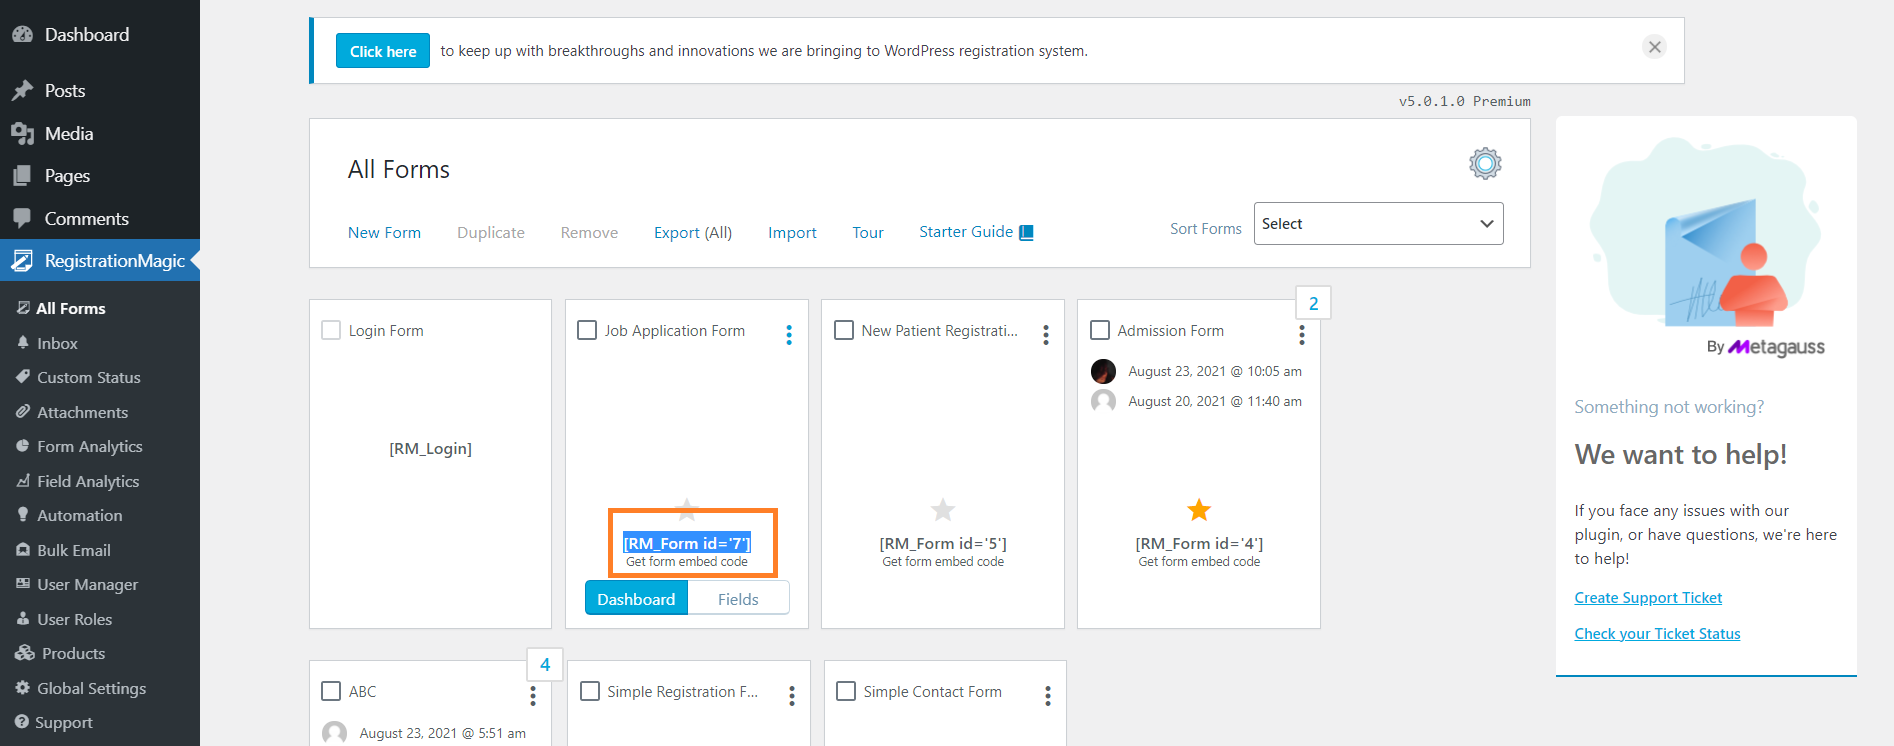Star the New Patient Registration form
This screenshot has height=746, width=1894.
coord(943,510)
